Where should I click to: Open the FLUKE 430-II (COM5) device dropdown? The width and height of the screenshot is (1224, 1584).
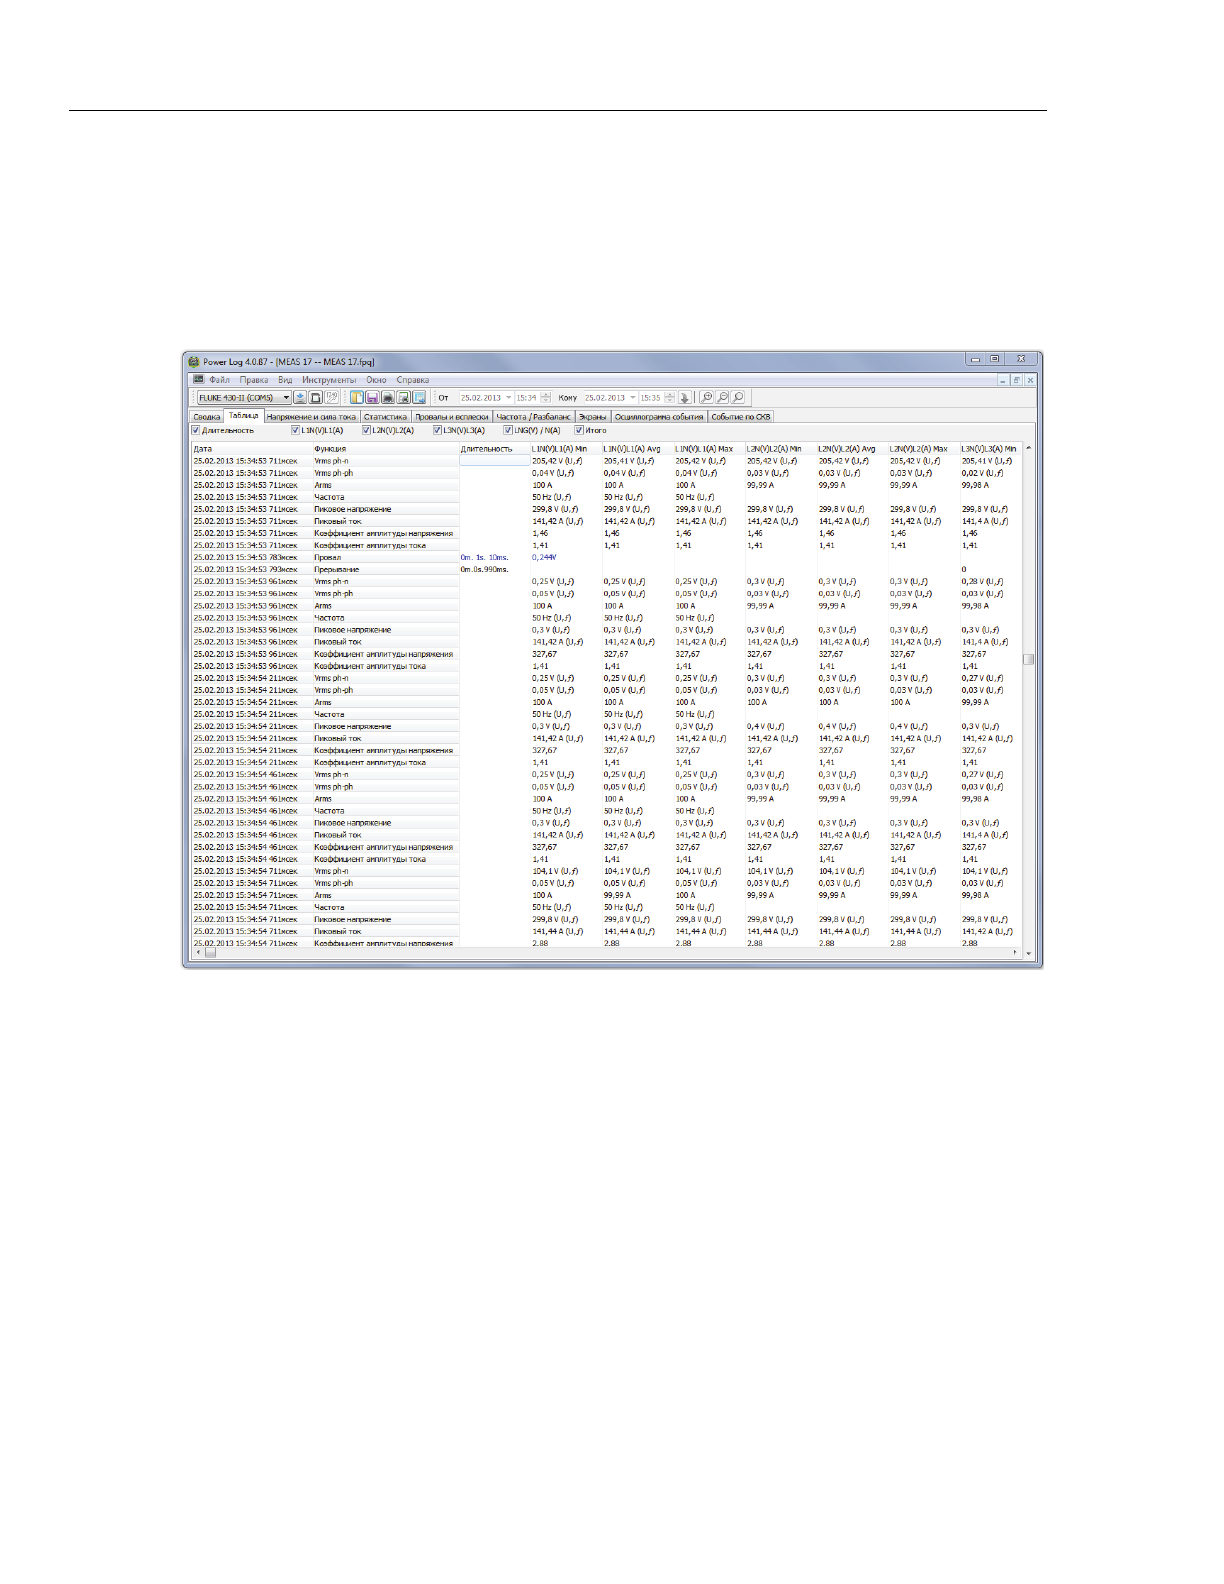pyautogui.click(x=286, y=398)
